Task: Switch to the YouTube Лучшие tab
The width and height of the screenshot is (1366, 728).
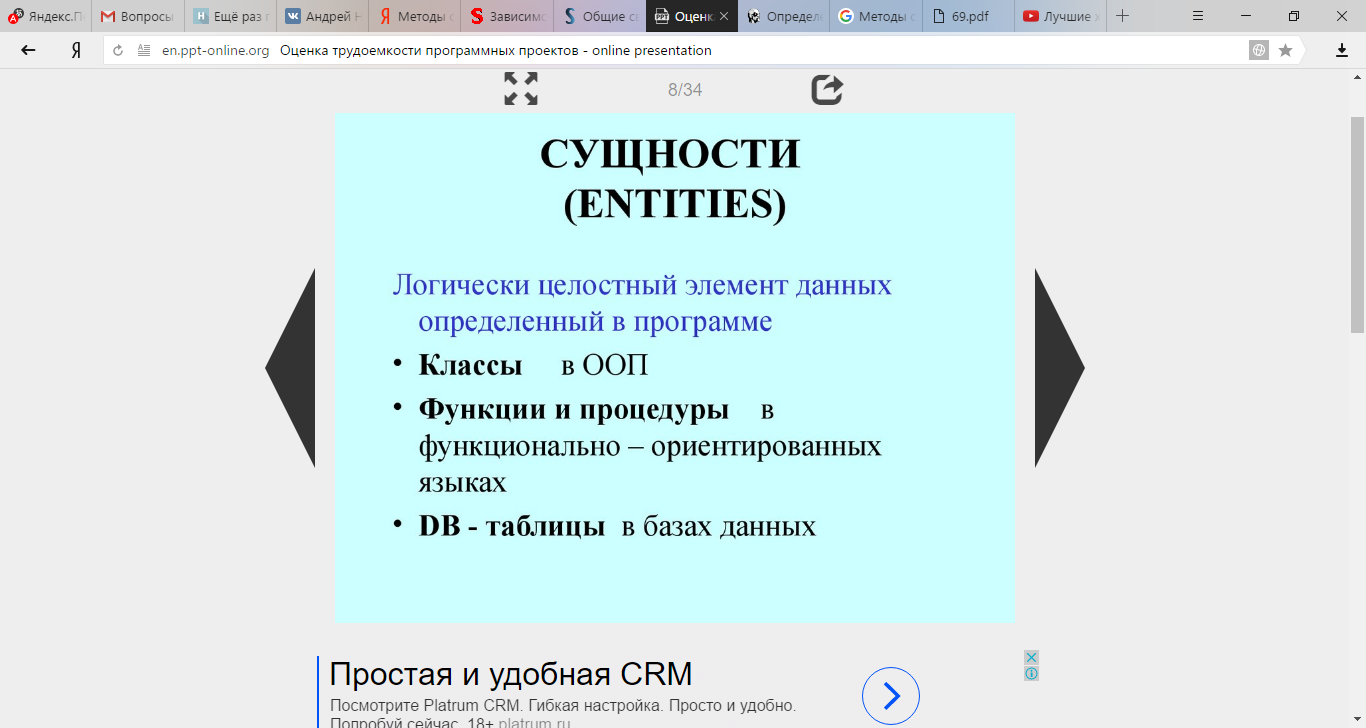Action: point(1060,16)
